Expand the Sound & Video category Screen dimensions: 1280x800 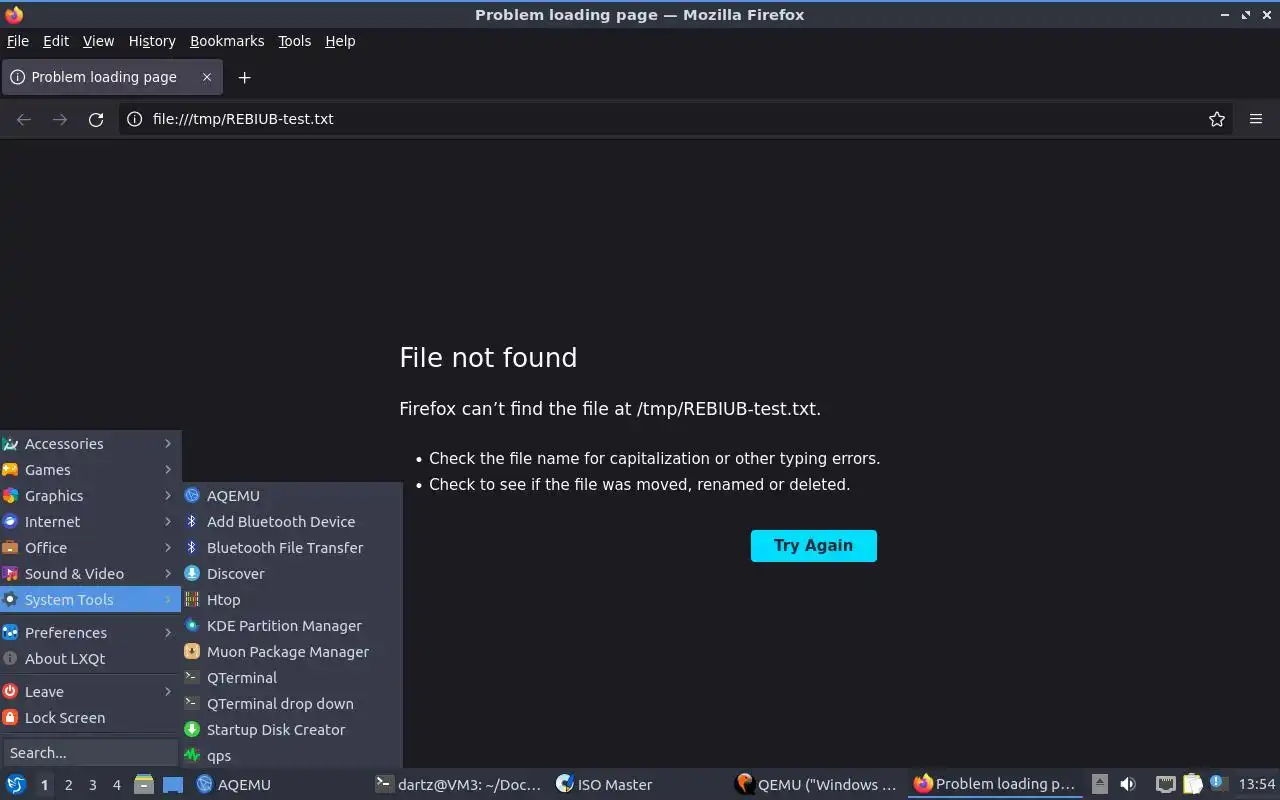click(x=90, y=574)
